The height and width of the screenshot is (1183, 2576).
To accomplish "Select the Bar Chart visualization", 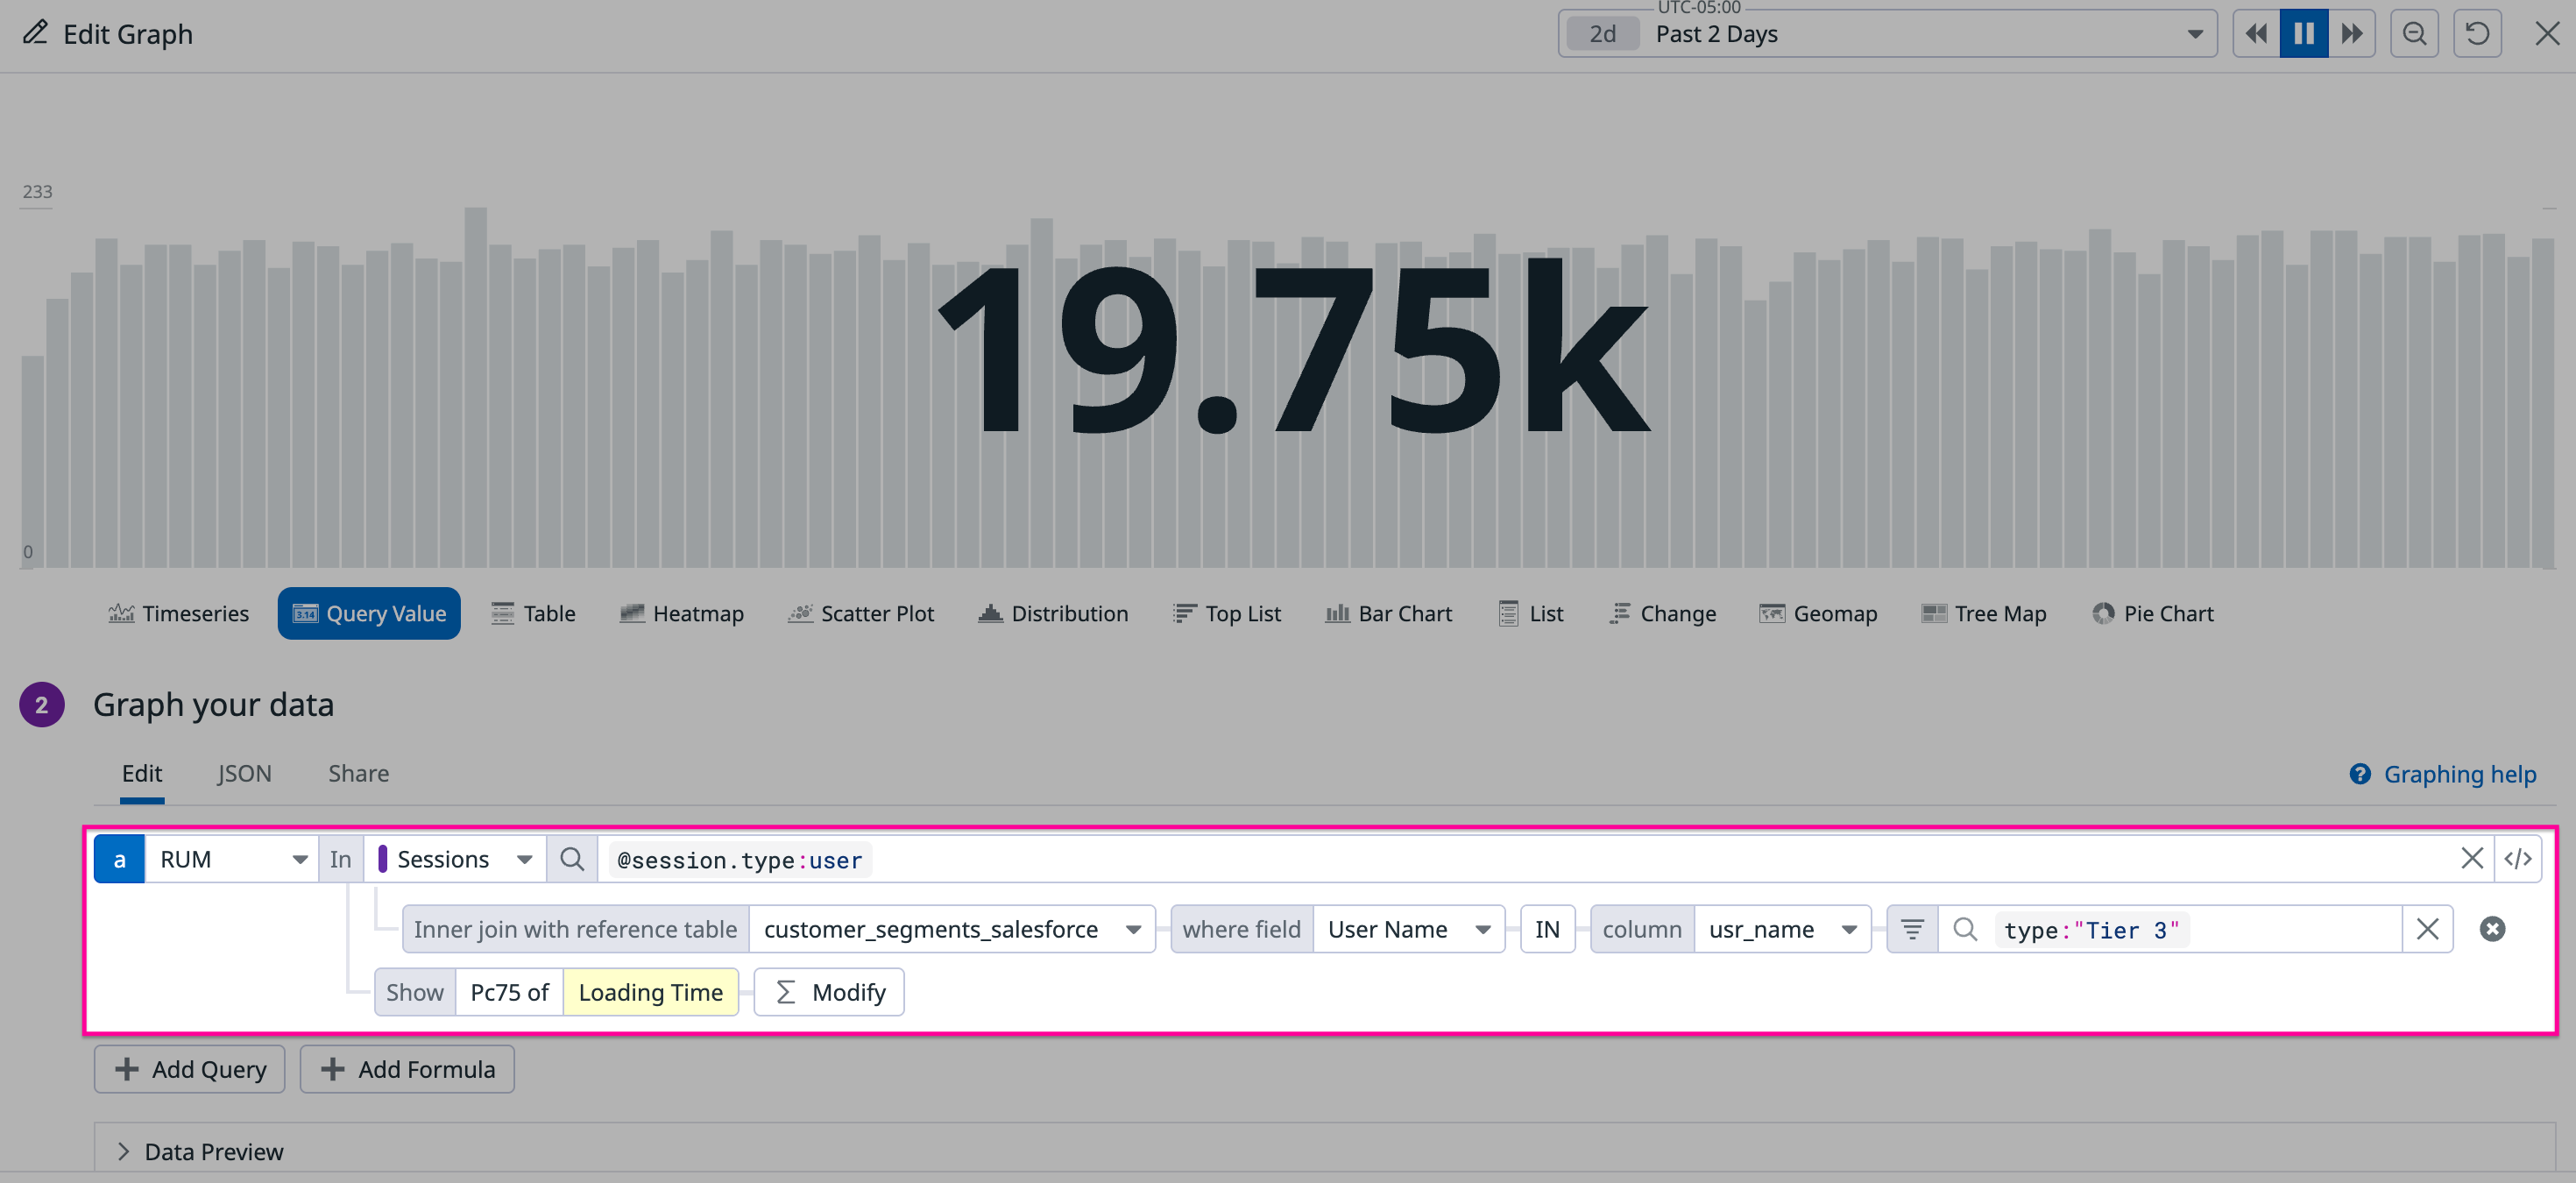I will click(x=1388, y=613).
